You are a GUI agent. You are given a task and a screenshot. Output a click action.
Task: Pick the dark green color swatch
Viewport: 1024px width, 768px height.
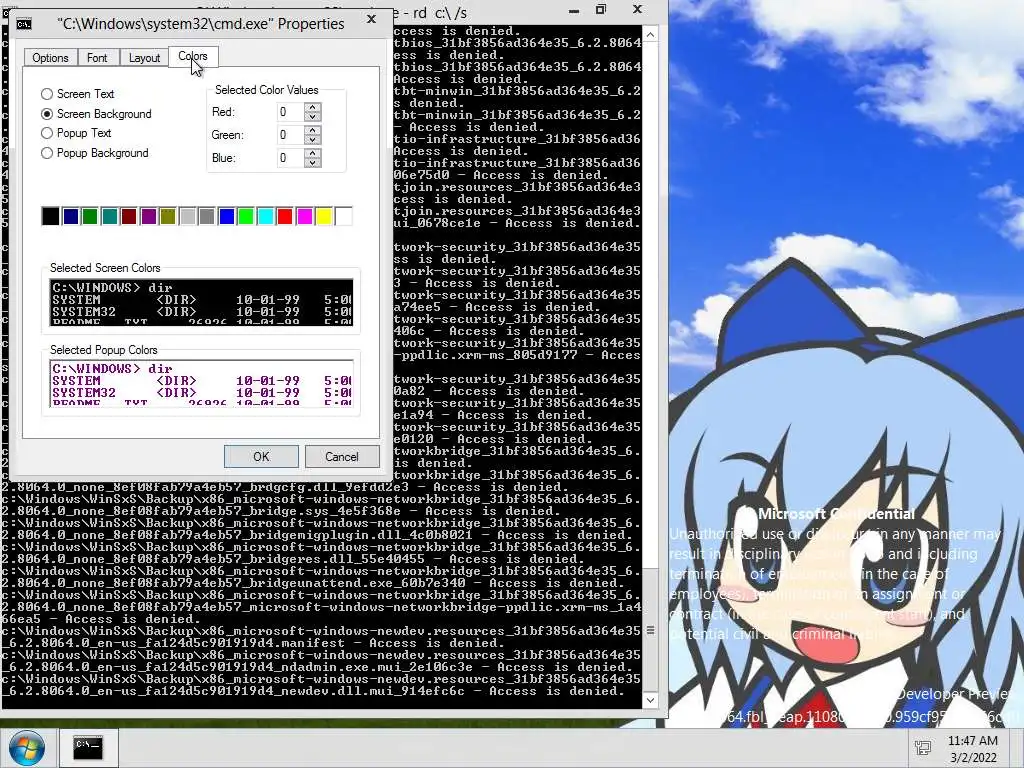[90, 216]
